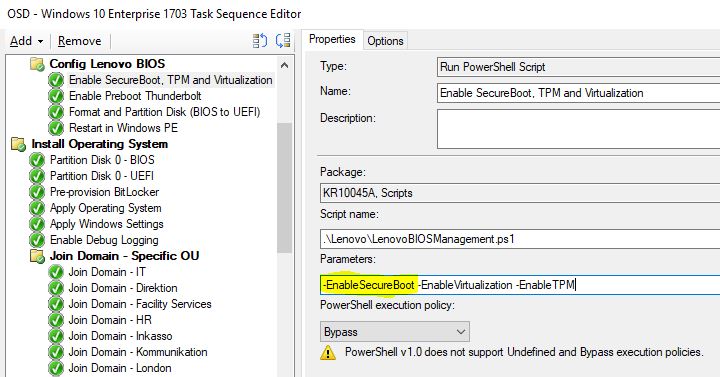Viewport: 720px width, 377px height.
Task: Select Restart in Windows PE step
Action: (x=123, y=128)
